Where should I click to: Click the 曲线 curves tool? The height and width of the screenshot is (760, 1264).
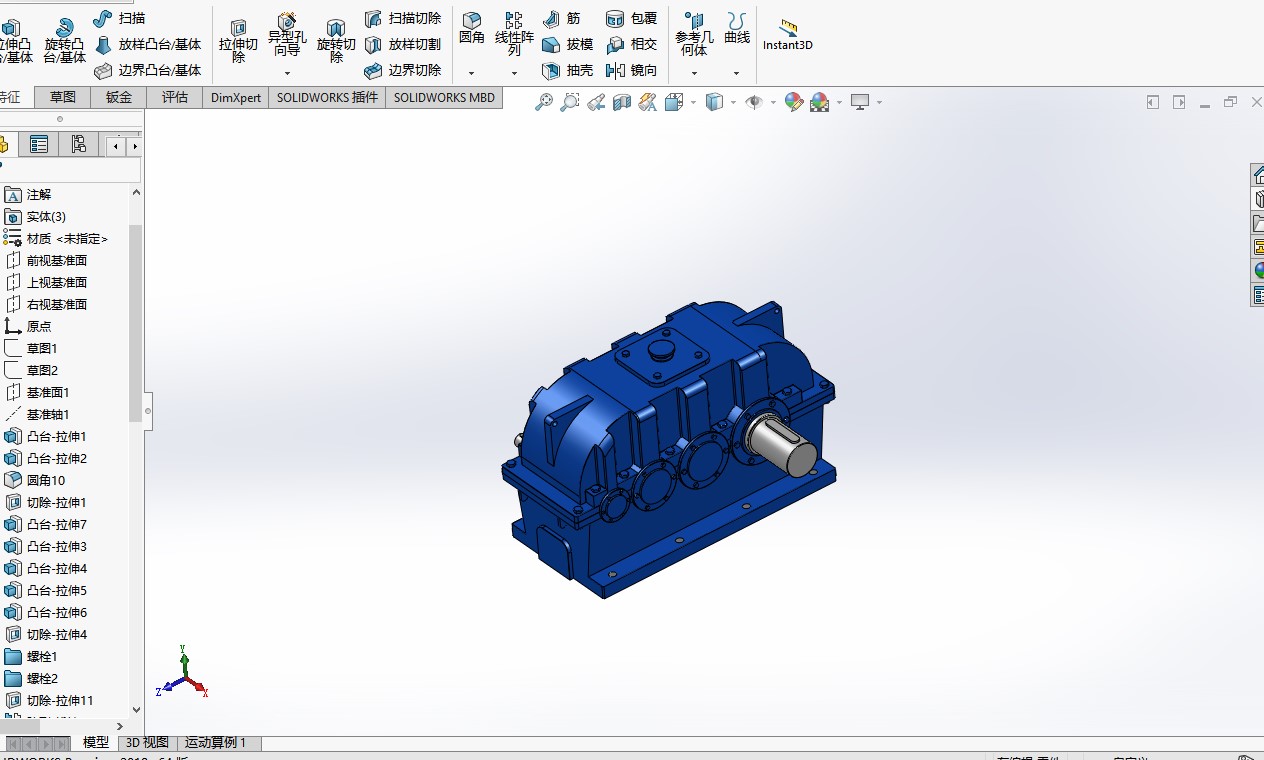point(737,28)
